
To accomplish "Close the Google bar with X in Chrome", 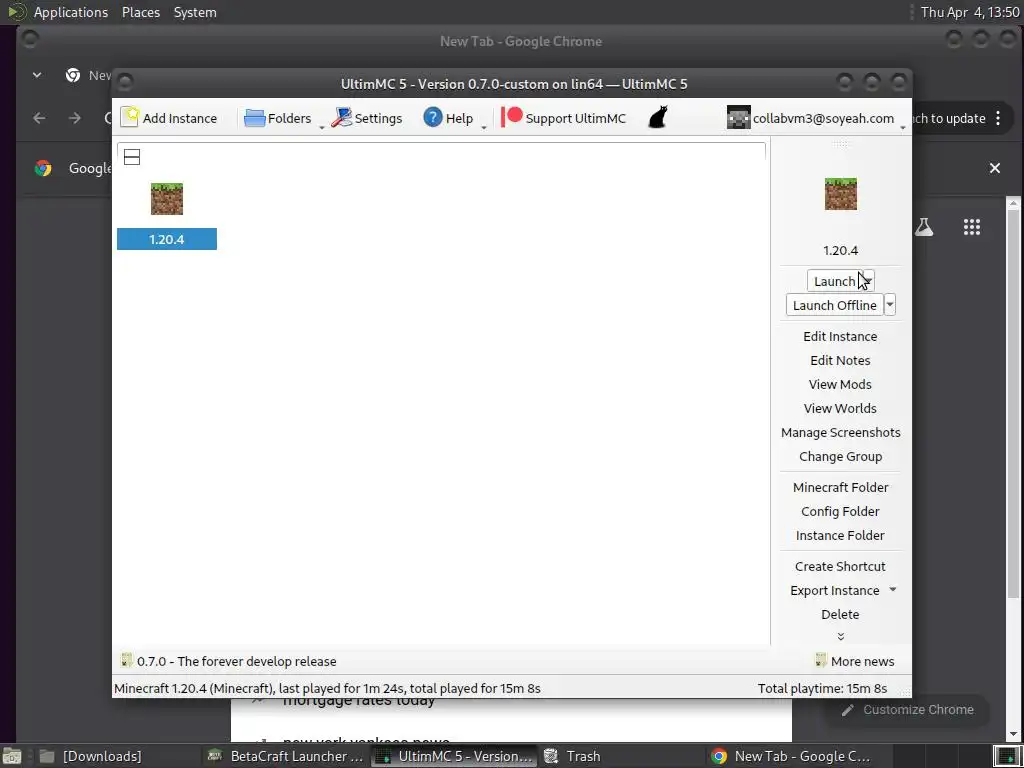I will (995, 168).
